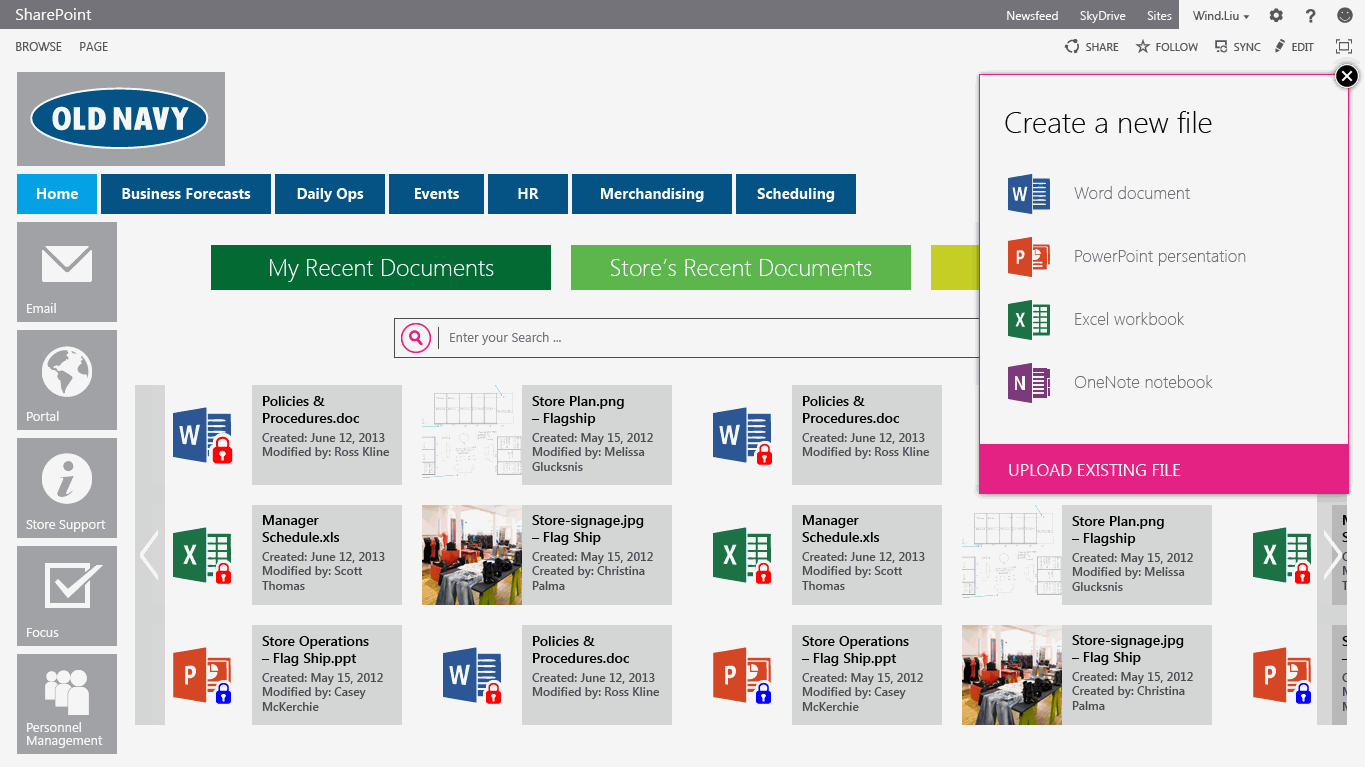Viewport: 1365px width, 767px height.
Task: Click the Excel icon in the new file panel
Action: pyautogui.click(x=1029, y=319)
